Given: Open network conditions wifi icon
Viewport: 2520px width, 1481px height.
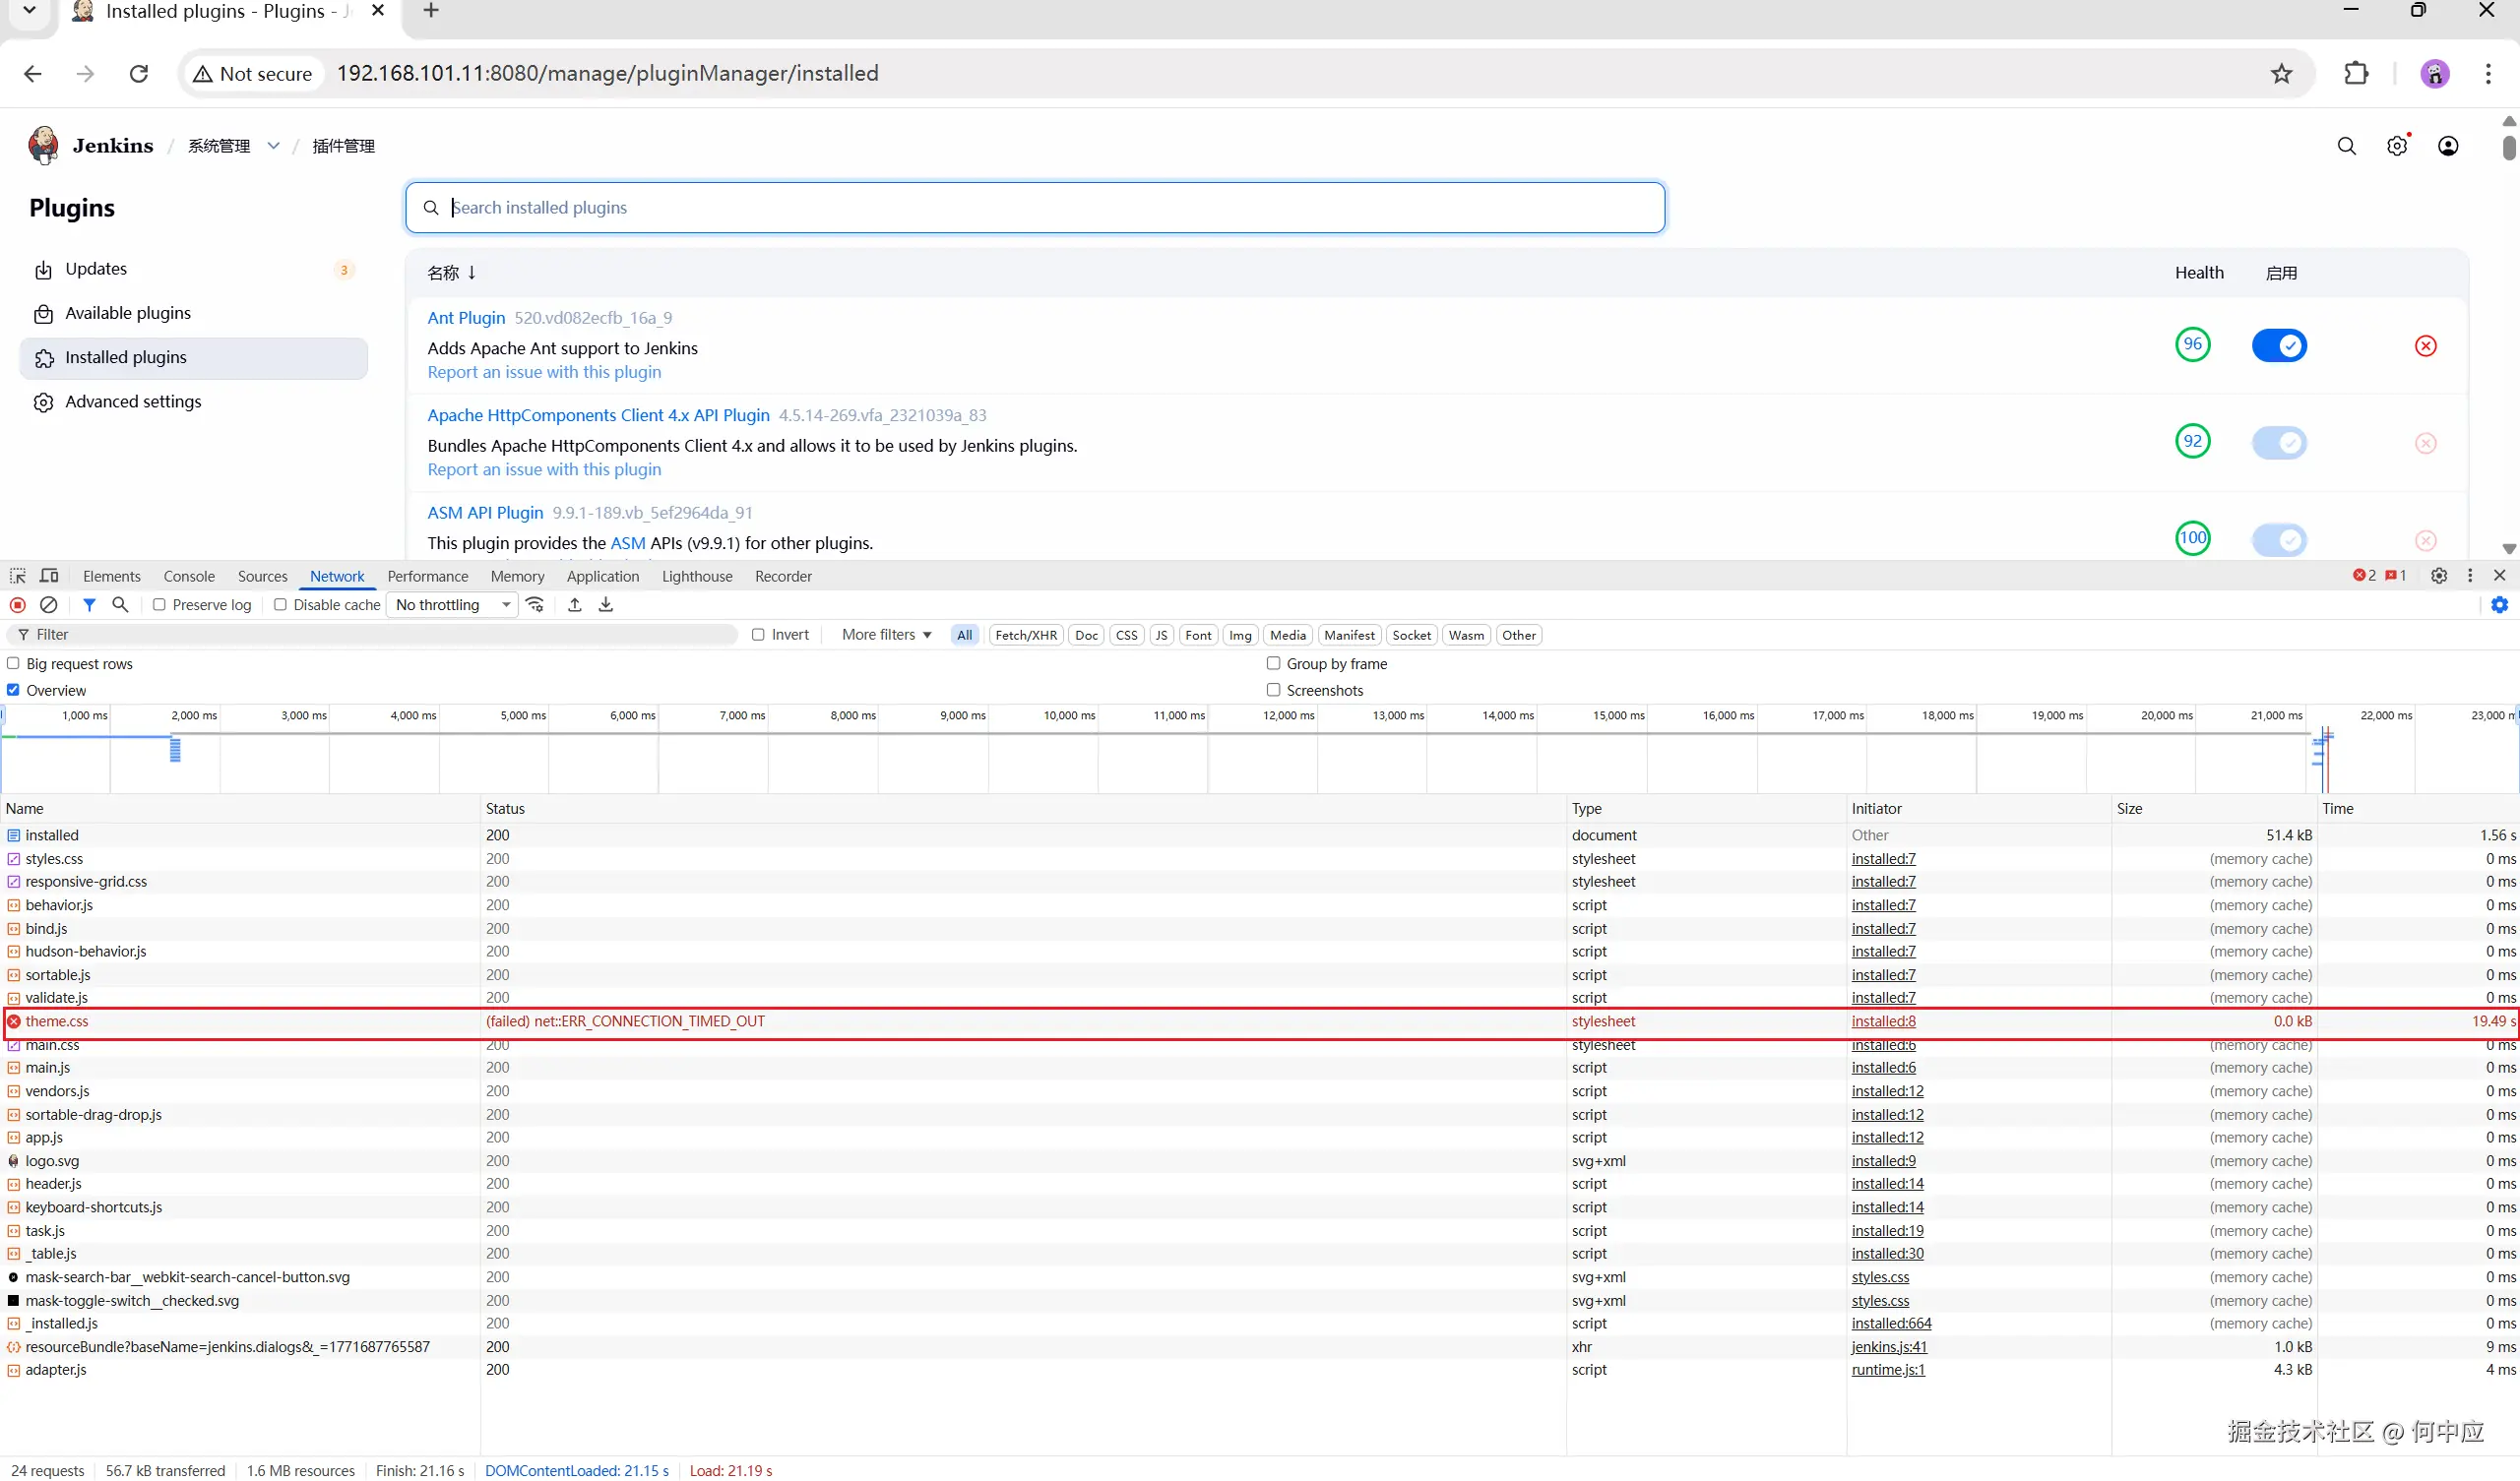Looking at the screenshot, I should point(536,605).
